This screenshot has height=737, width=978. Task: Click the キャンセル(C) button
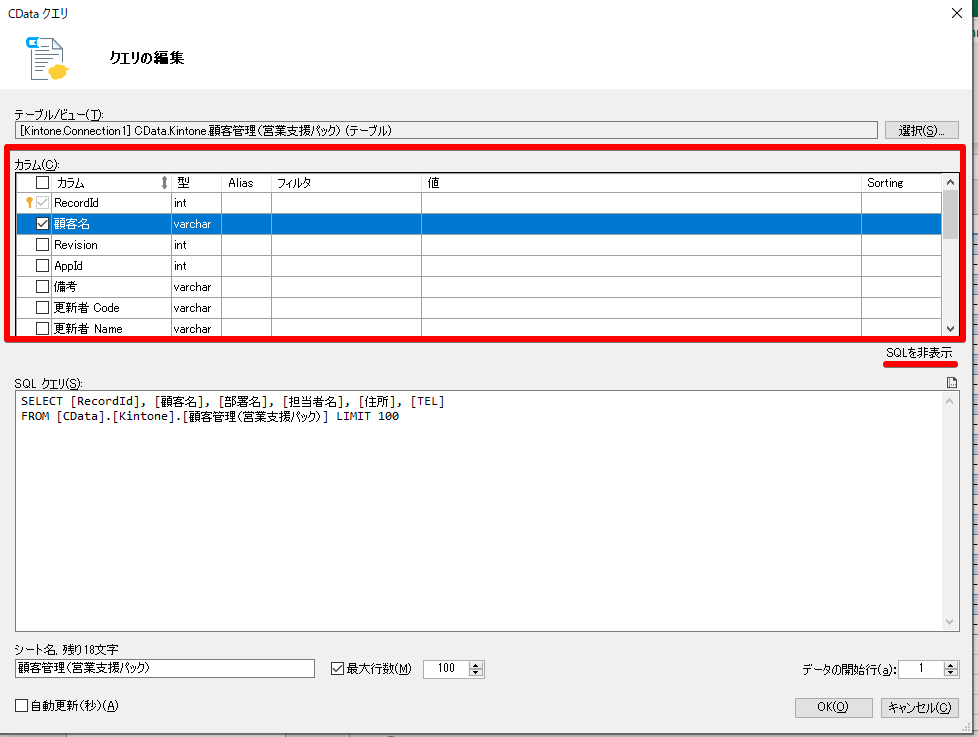pyautogui.click(x=919, y=707)
